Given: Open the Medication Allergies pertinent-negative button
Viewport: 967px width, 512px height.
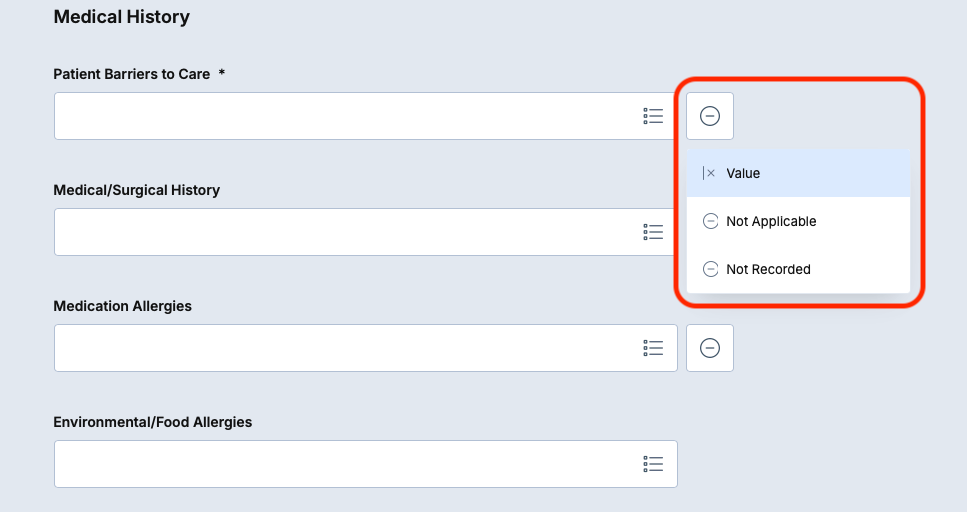Looking at the screenshot, I should pos(710,348).
